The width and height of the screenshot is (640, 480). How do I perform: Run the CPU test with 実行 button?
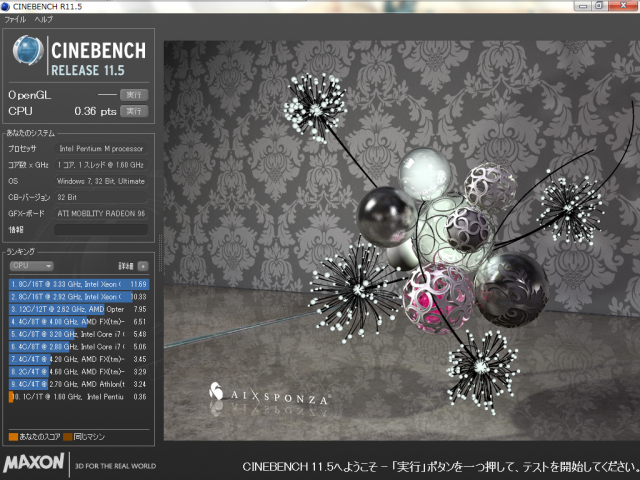pos(134,111)
